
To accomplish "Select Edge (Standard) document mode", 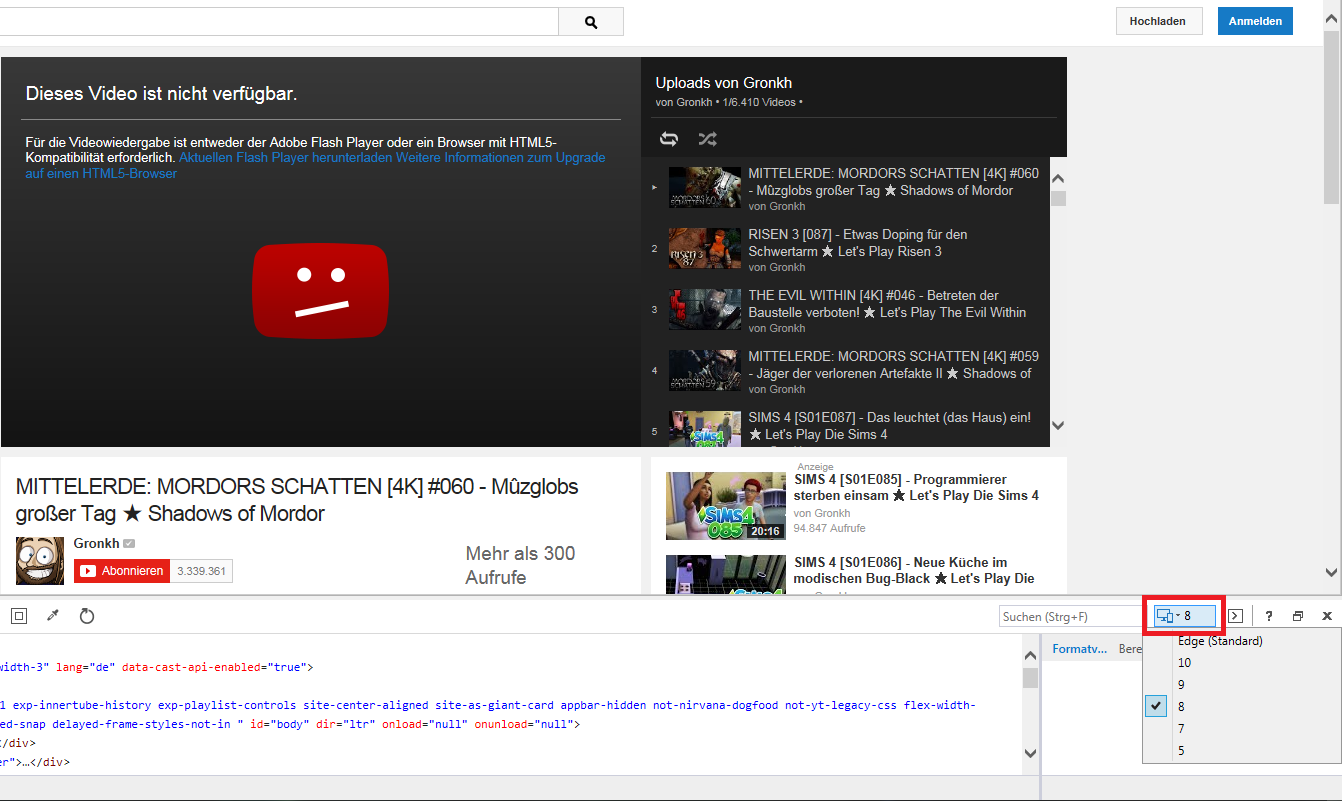I will [1220, 641].
